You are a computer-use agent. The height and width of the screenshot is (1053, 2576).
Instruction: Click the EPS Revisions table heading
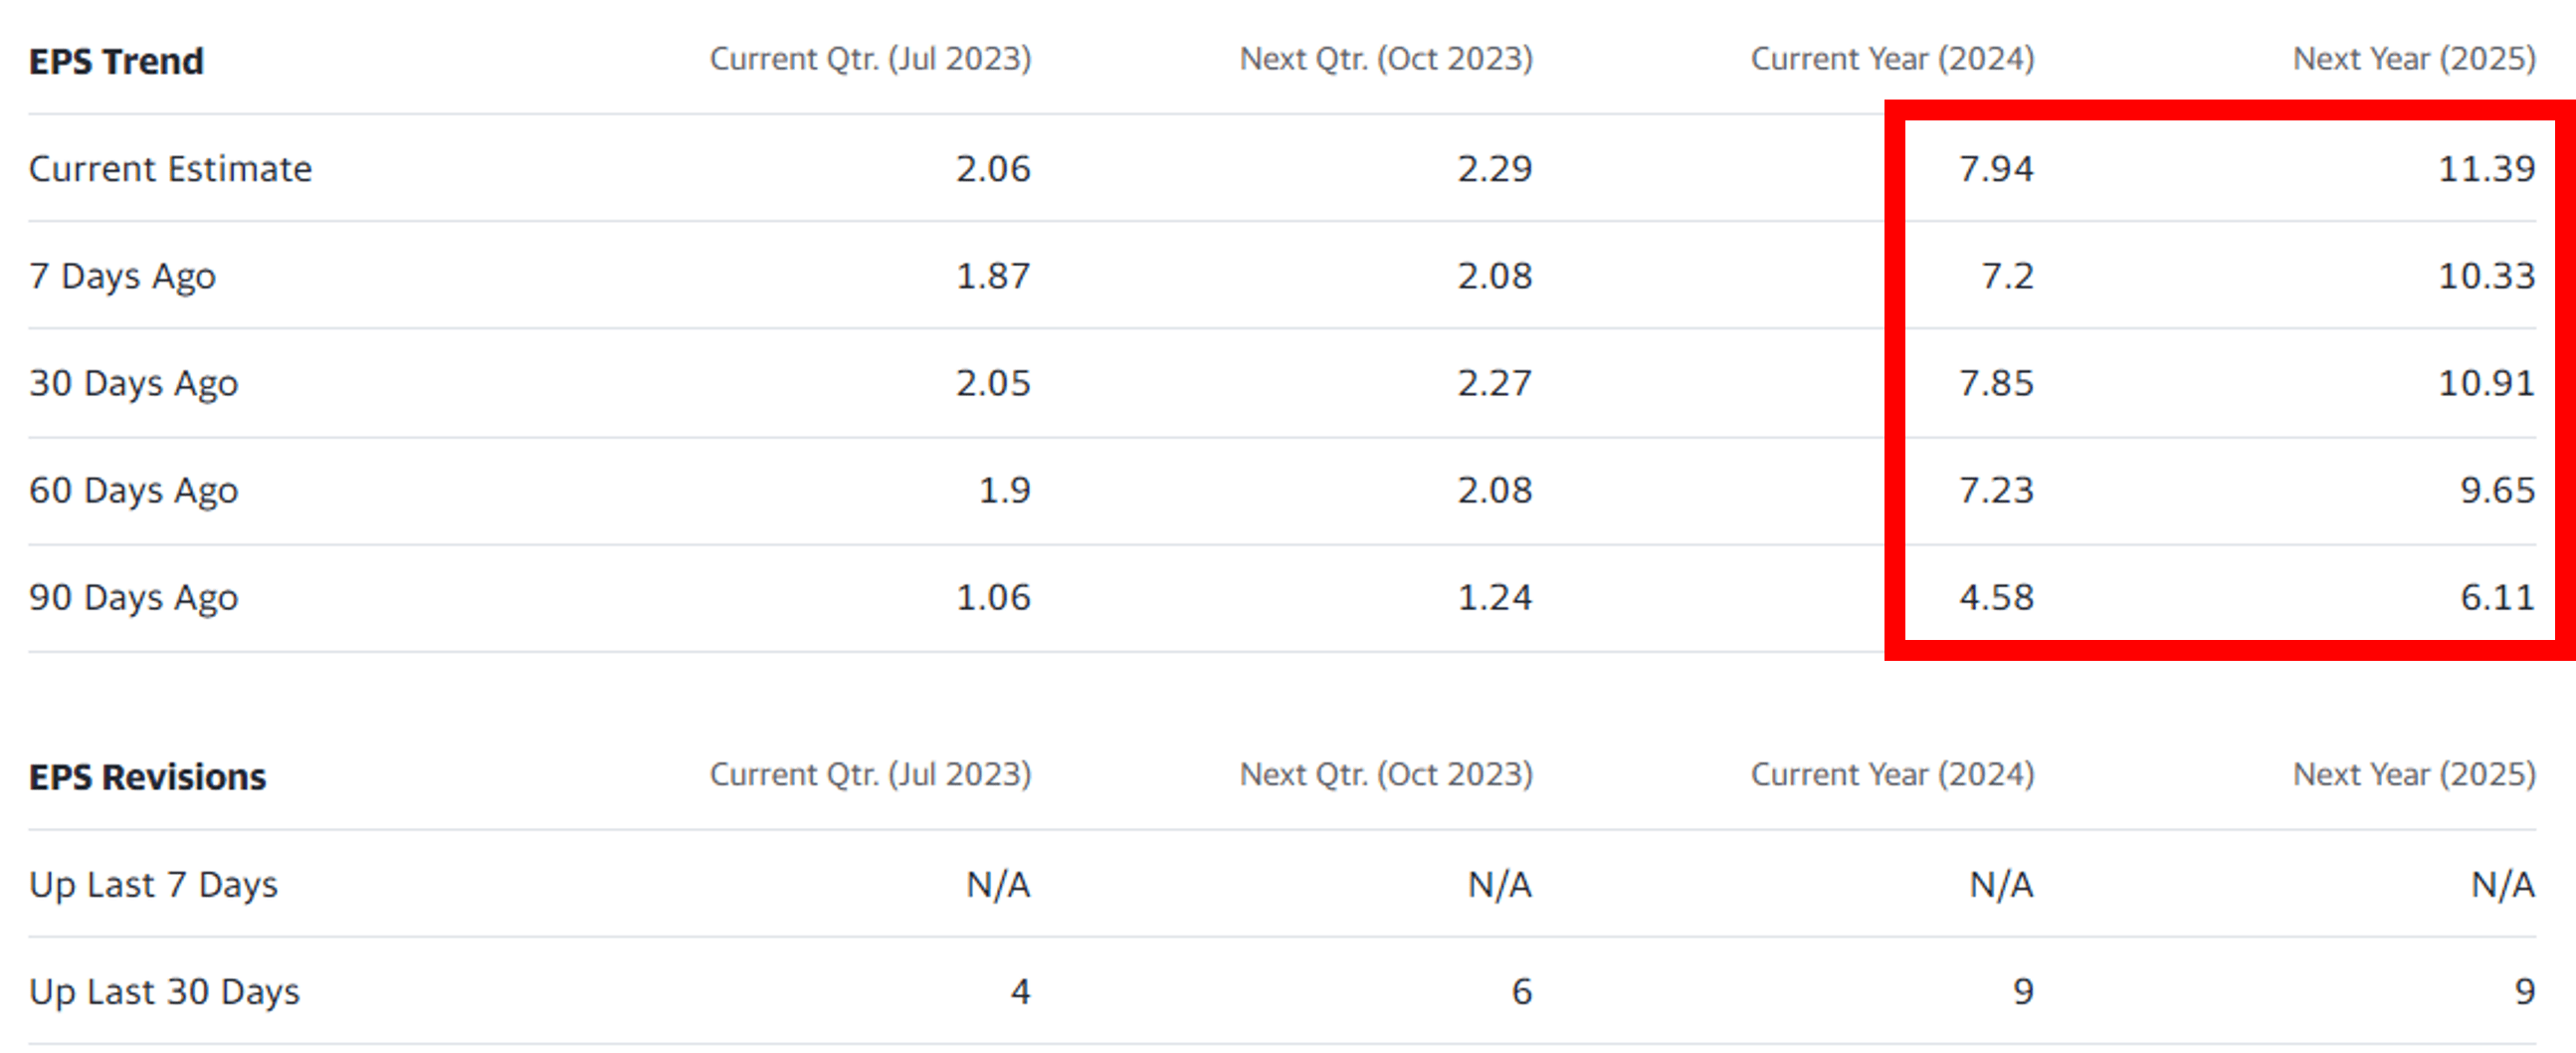(x=147, y=777)
